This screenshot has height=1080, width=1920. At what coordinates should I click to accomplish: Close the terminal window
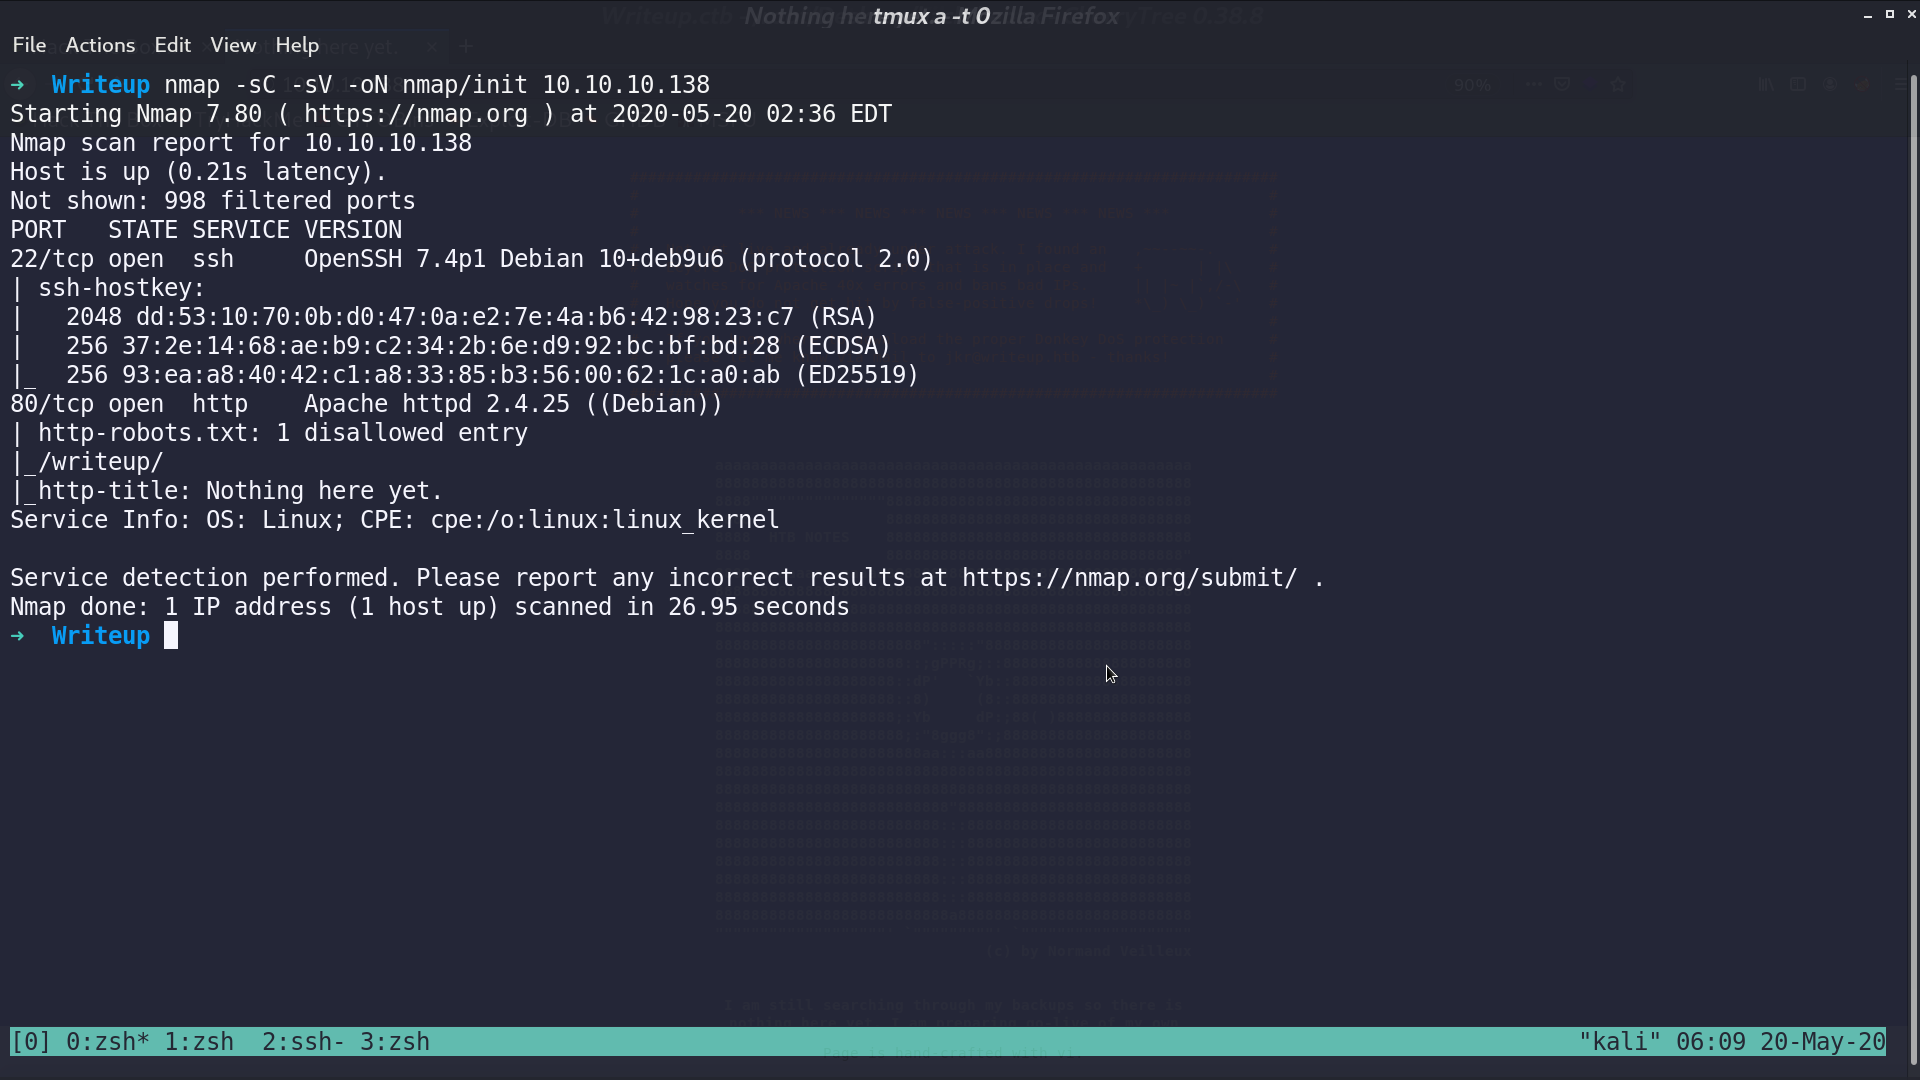[x=1909, y=15]
